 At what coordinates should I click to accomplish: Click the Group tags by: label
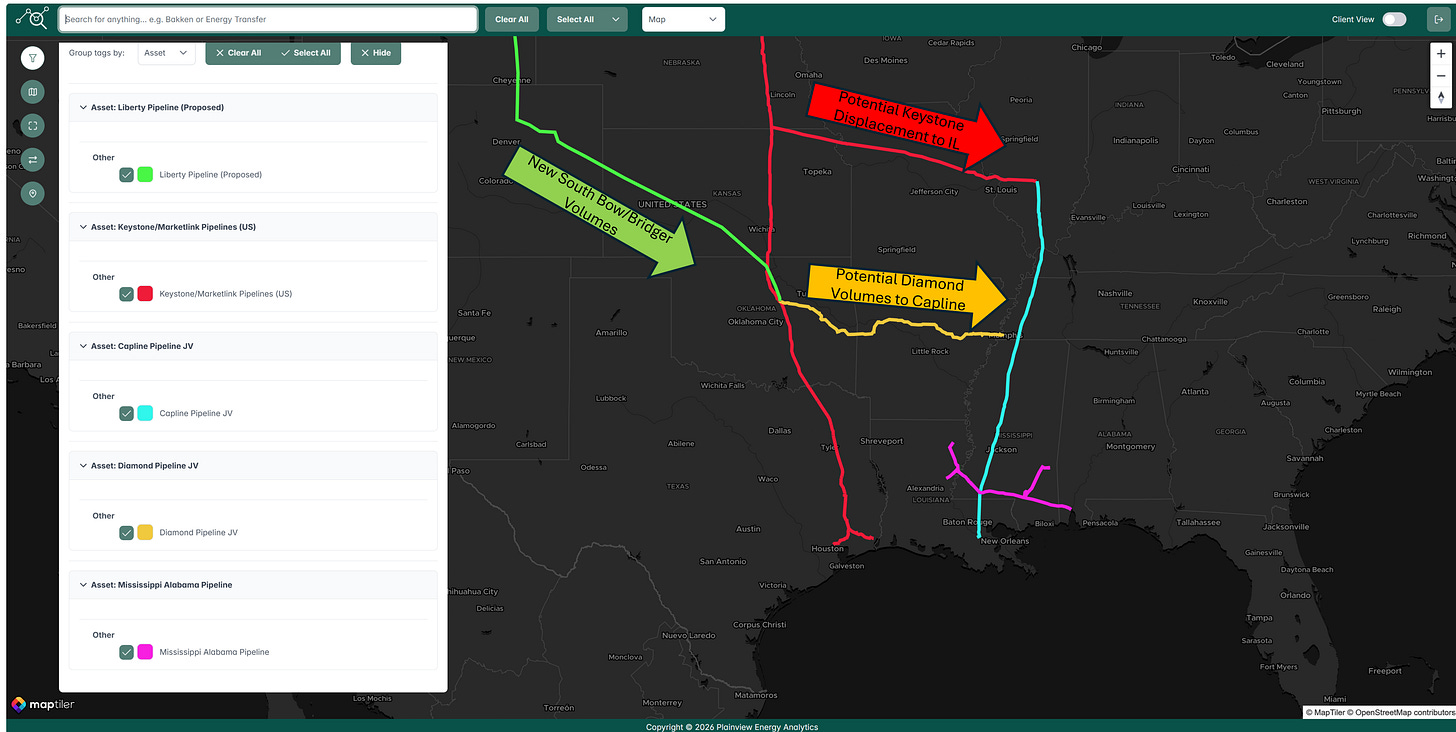pyautogui.click(x=97, y=53)
